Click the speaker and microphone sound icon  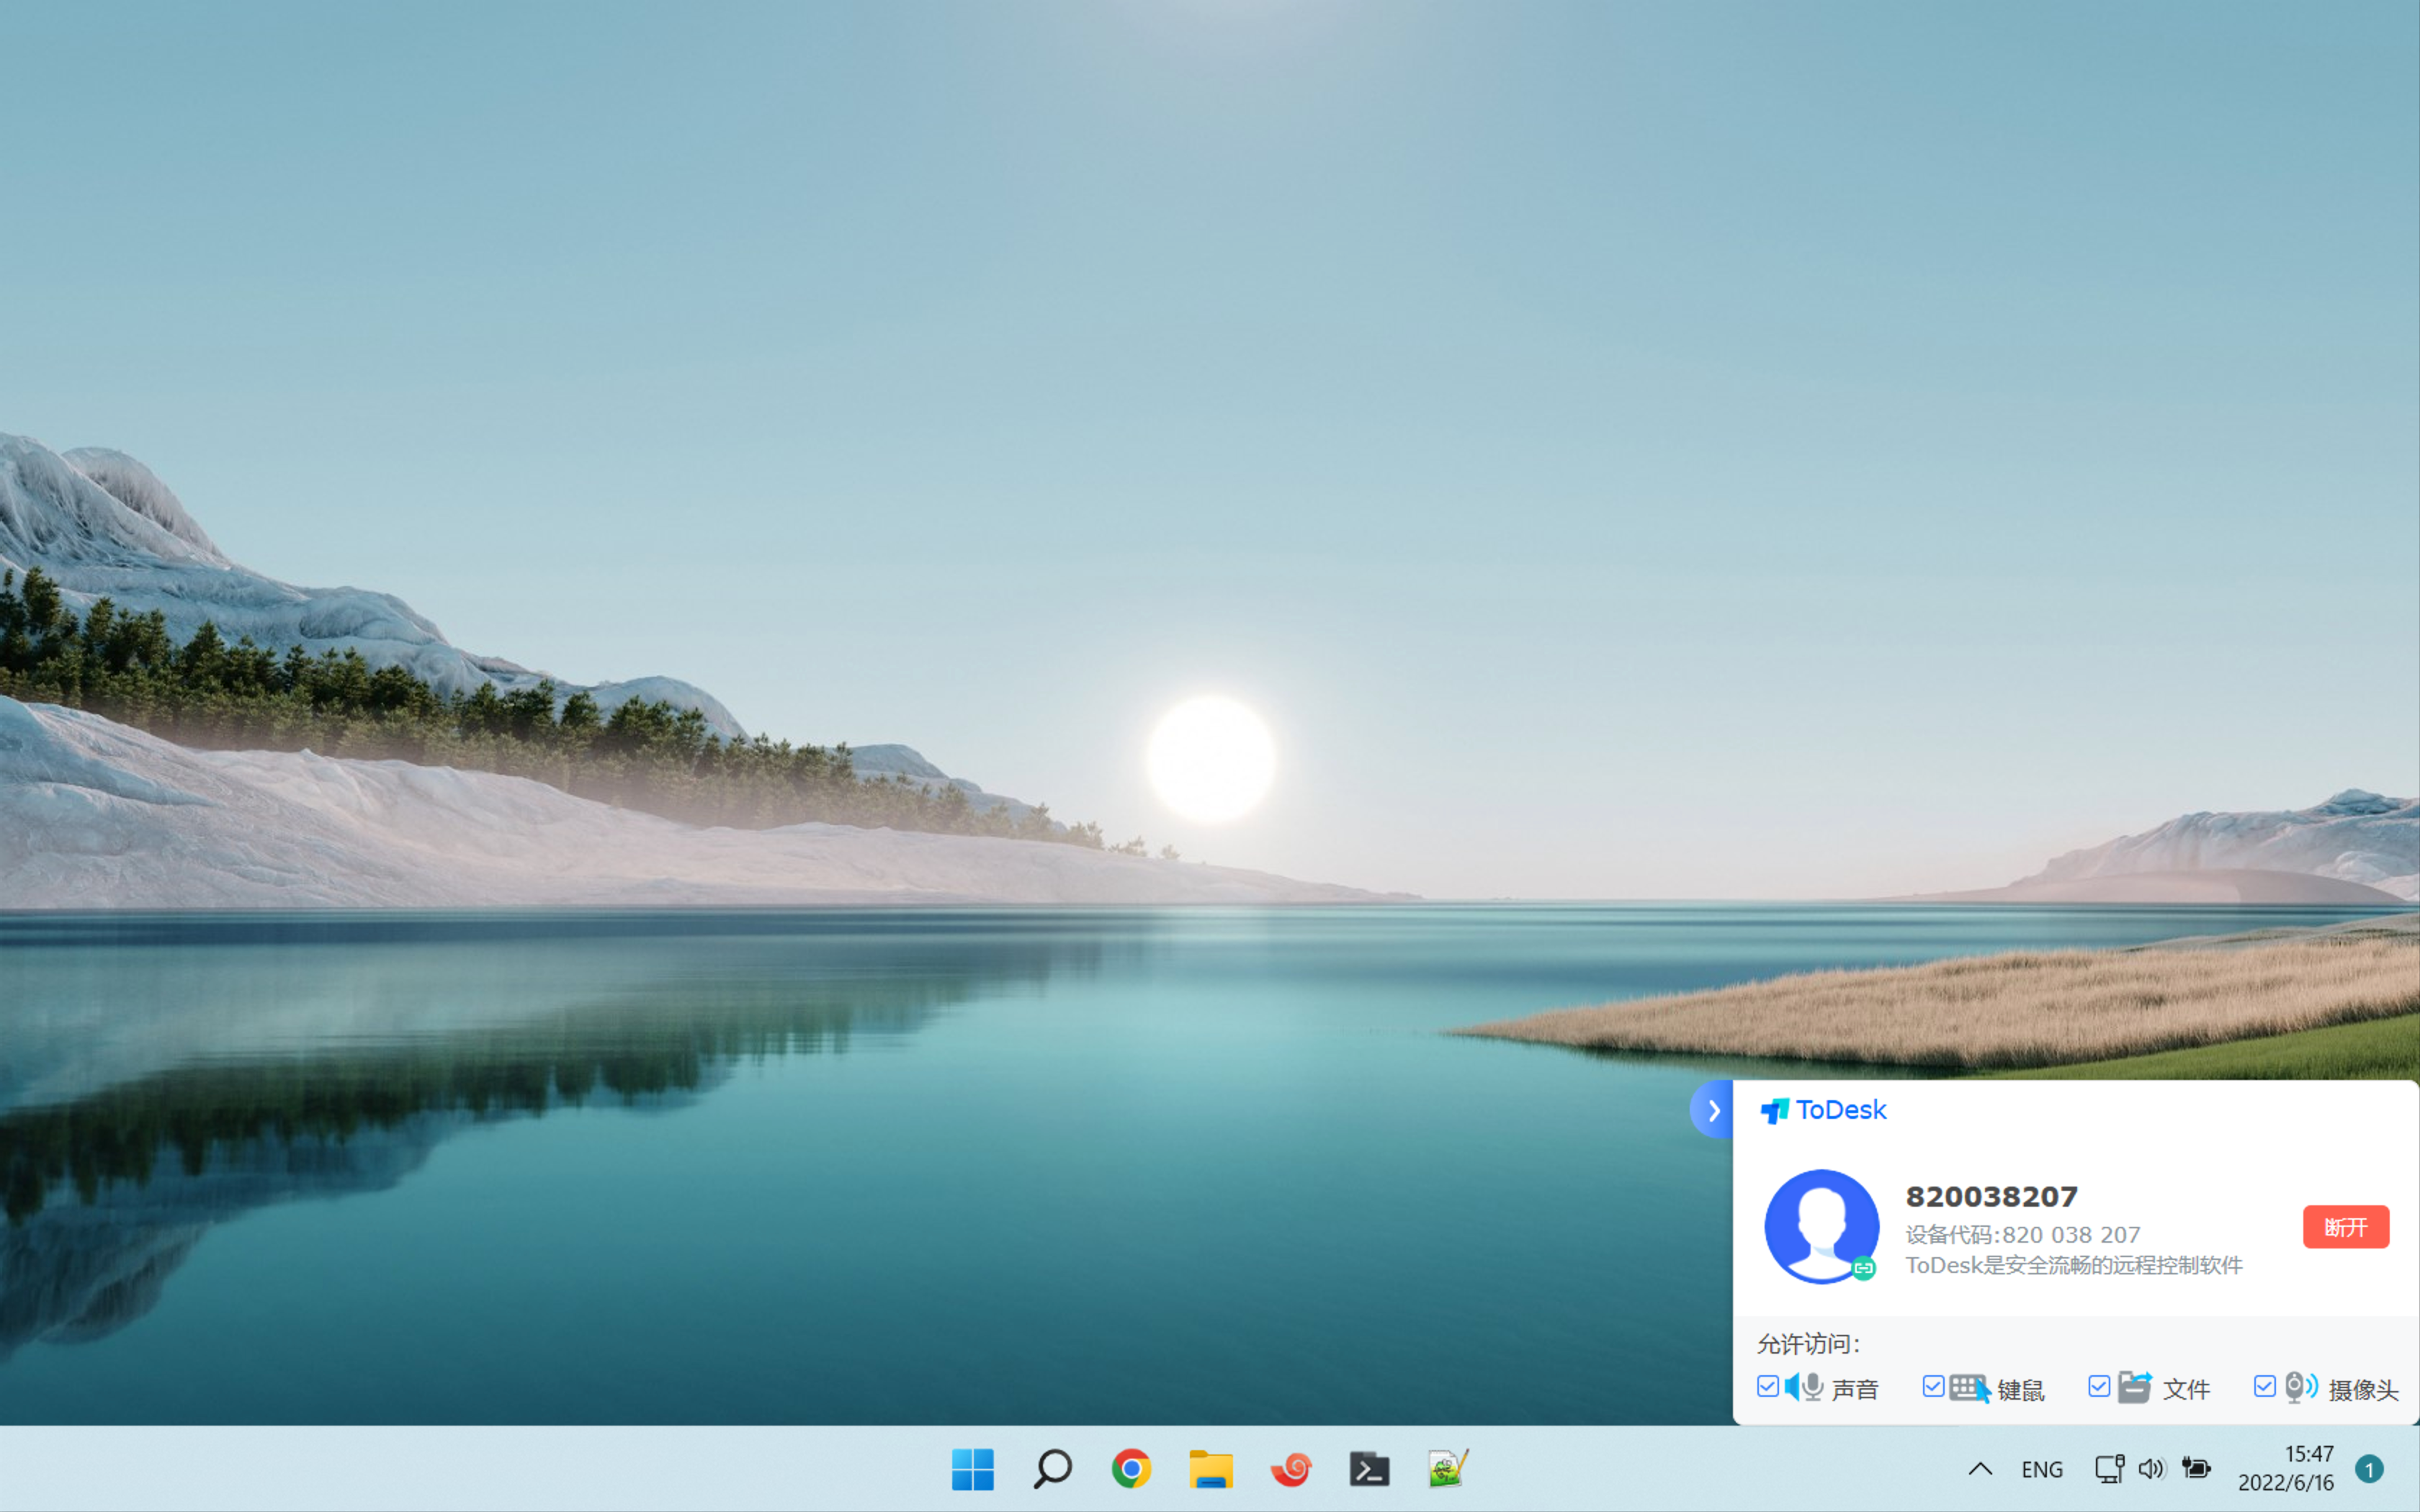click(1804, 1388)
